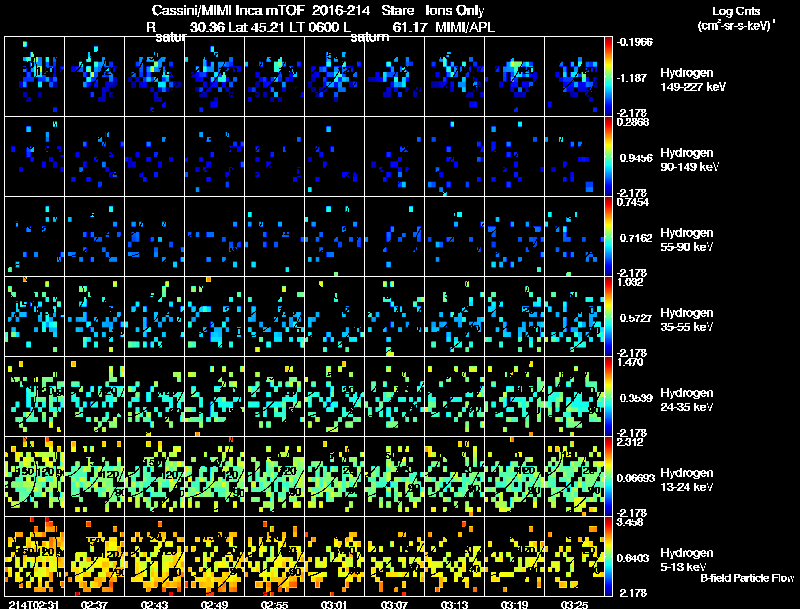Click the 'B-field Particle Flow' caption
The width and height of the screenshot is (800, 609).
pos(747,578)
